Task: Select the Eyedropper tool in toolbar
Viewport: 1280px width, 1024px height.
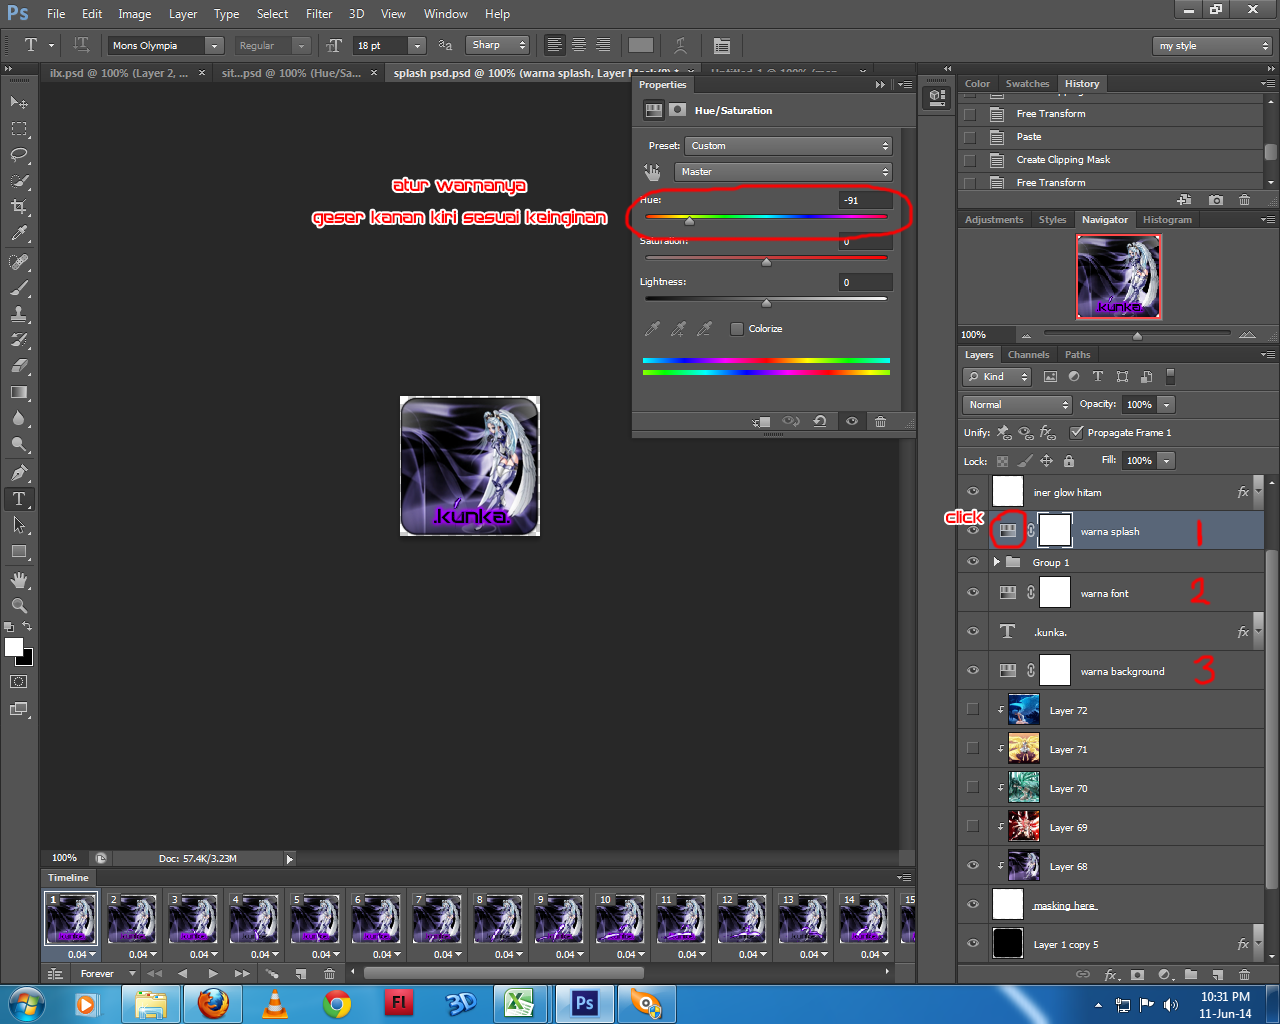Action: (x=19, y=234)
